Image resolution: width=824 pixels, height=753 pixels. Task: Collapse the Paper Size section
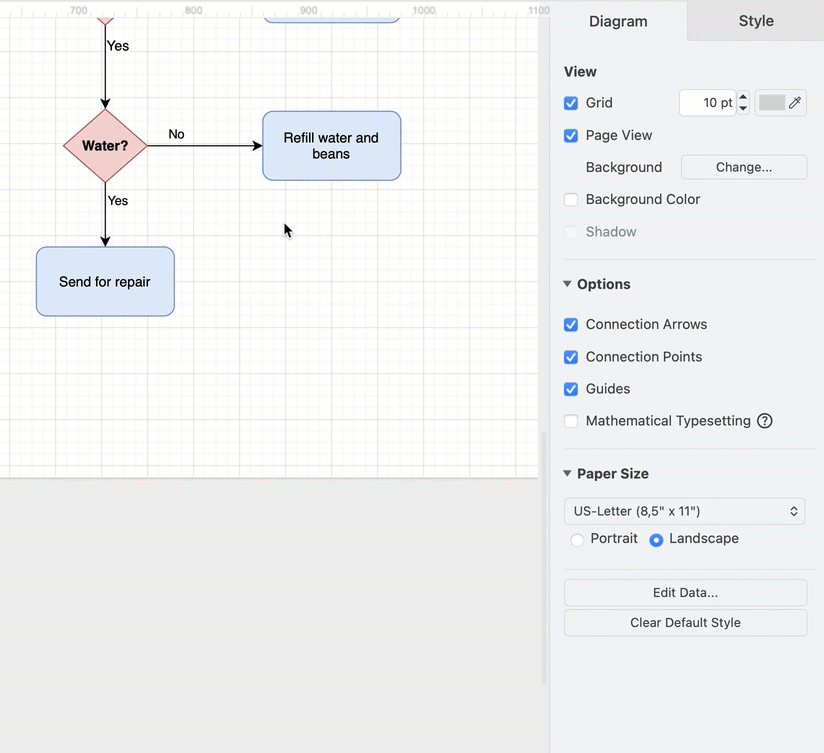pos(567,473)
